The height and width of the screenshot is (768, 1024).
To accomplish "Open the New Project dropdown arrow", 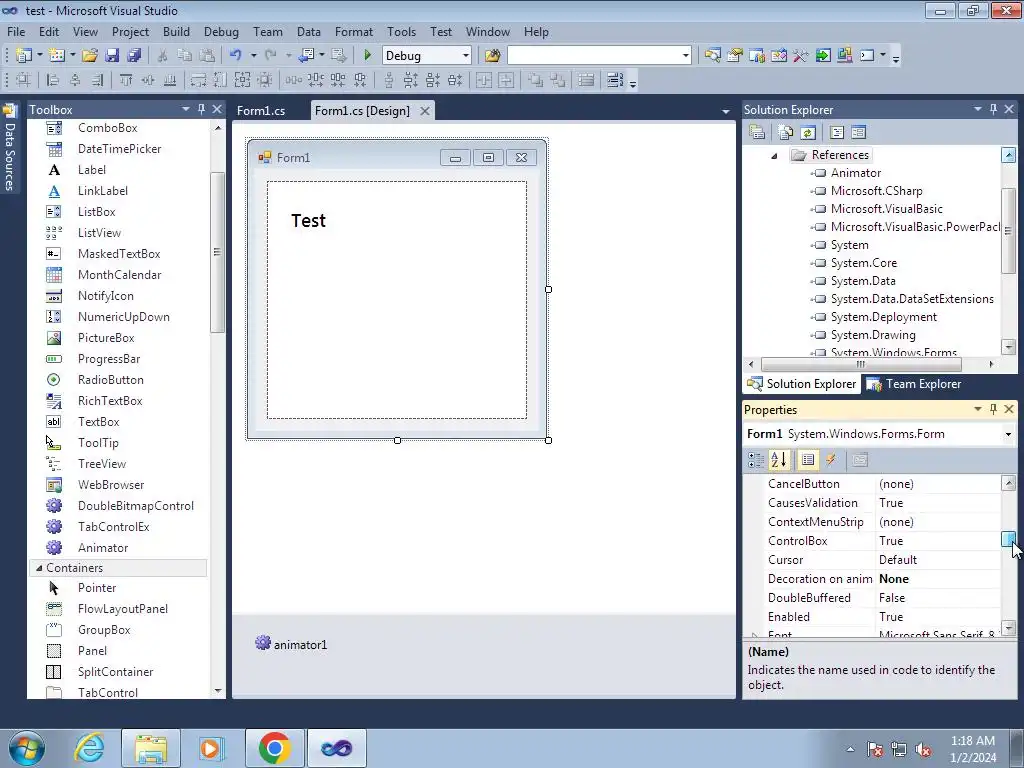I will pos(40,56).
